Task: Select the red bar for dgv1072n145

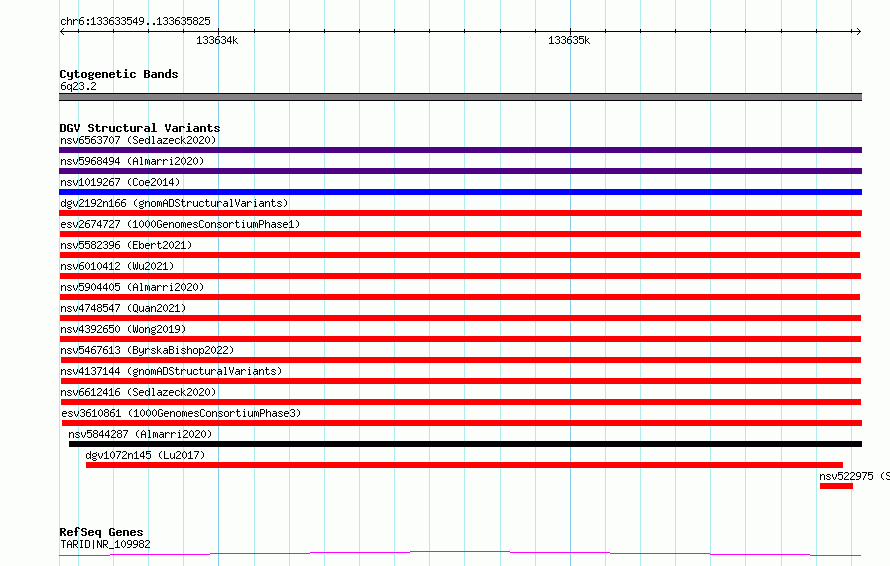Action: click(x=464, y=465)
